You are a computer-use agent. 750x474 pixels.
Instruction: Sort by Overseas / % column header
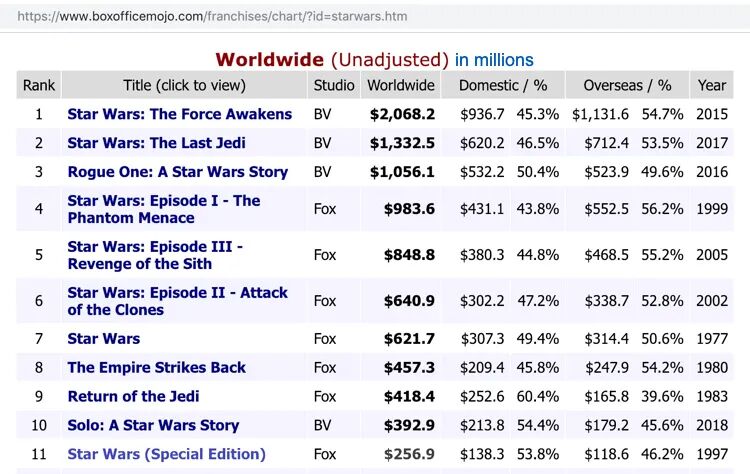pyautogui.click(x=627, y=85)
